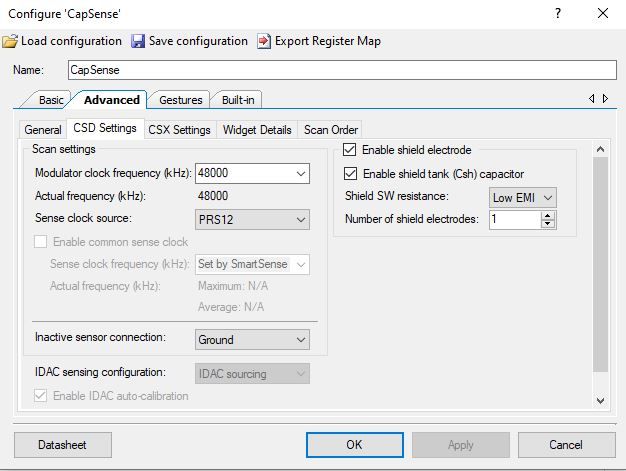Click the settings panel scrollbar thumb
Screen dimensions: 626x471
(x=600, y=264)
